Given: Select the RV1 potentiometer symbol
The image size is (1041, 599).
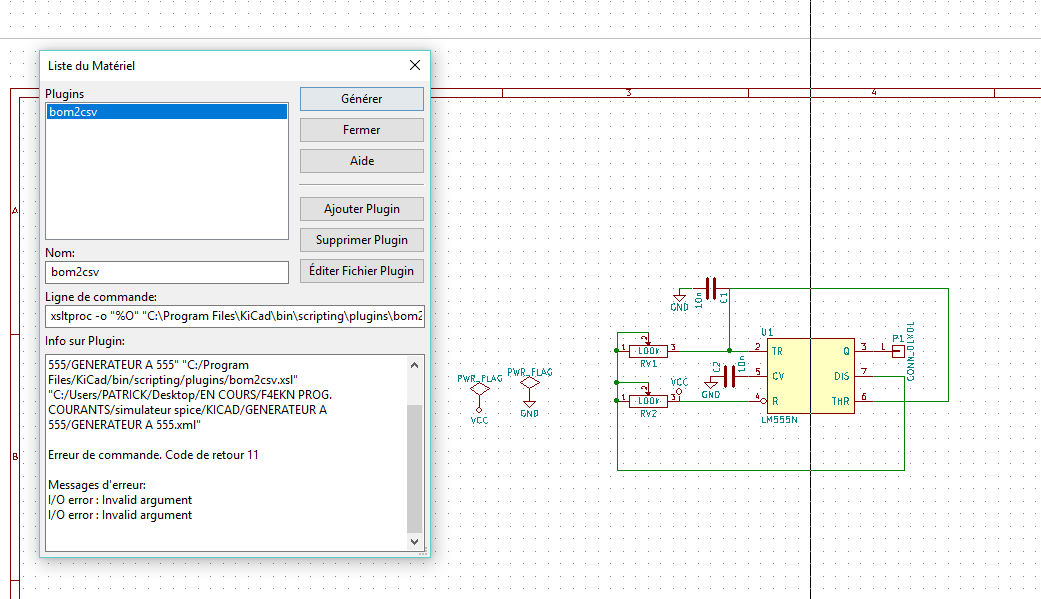Looking at the screenshot, I should (648, 350).
